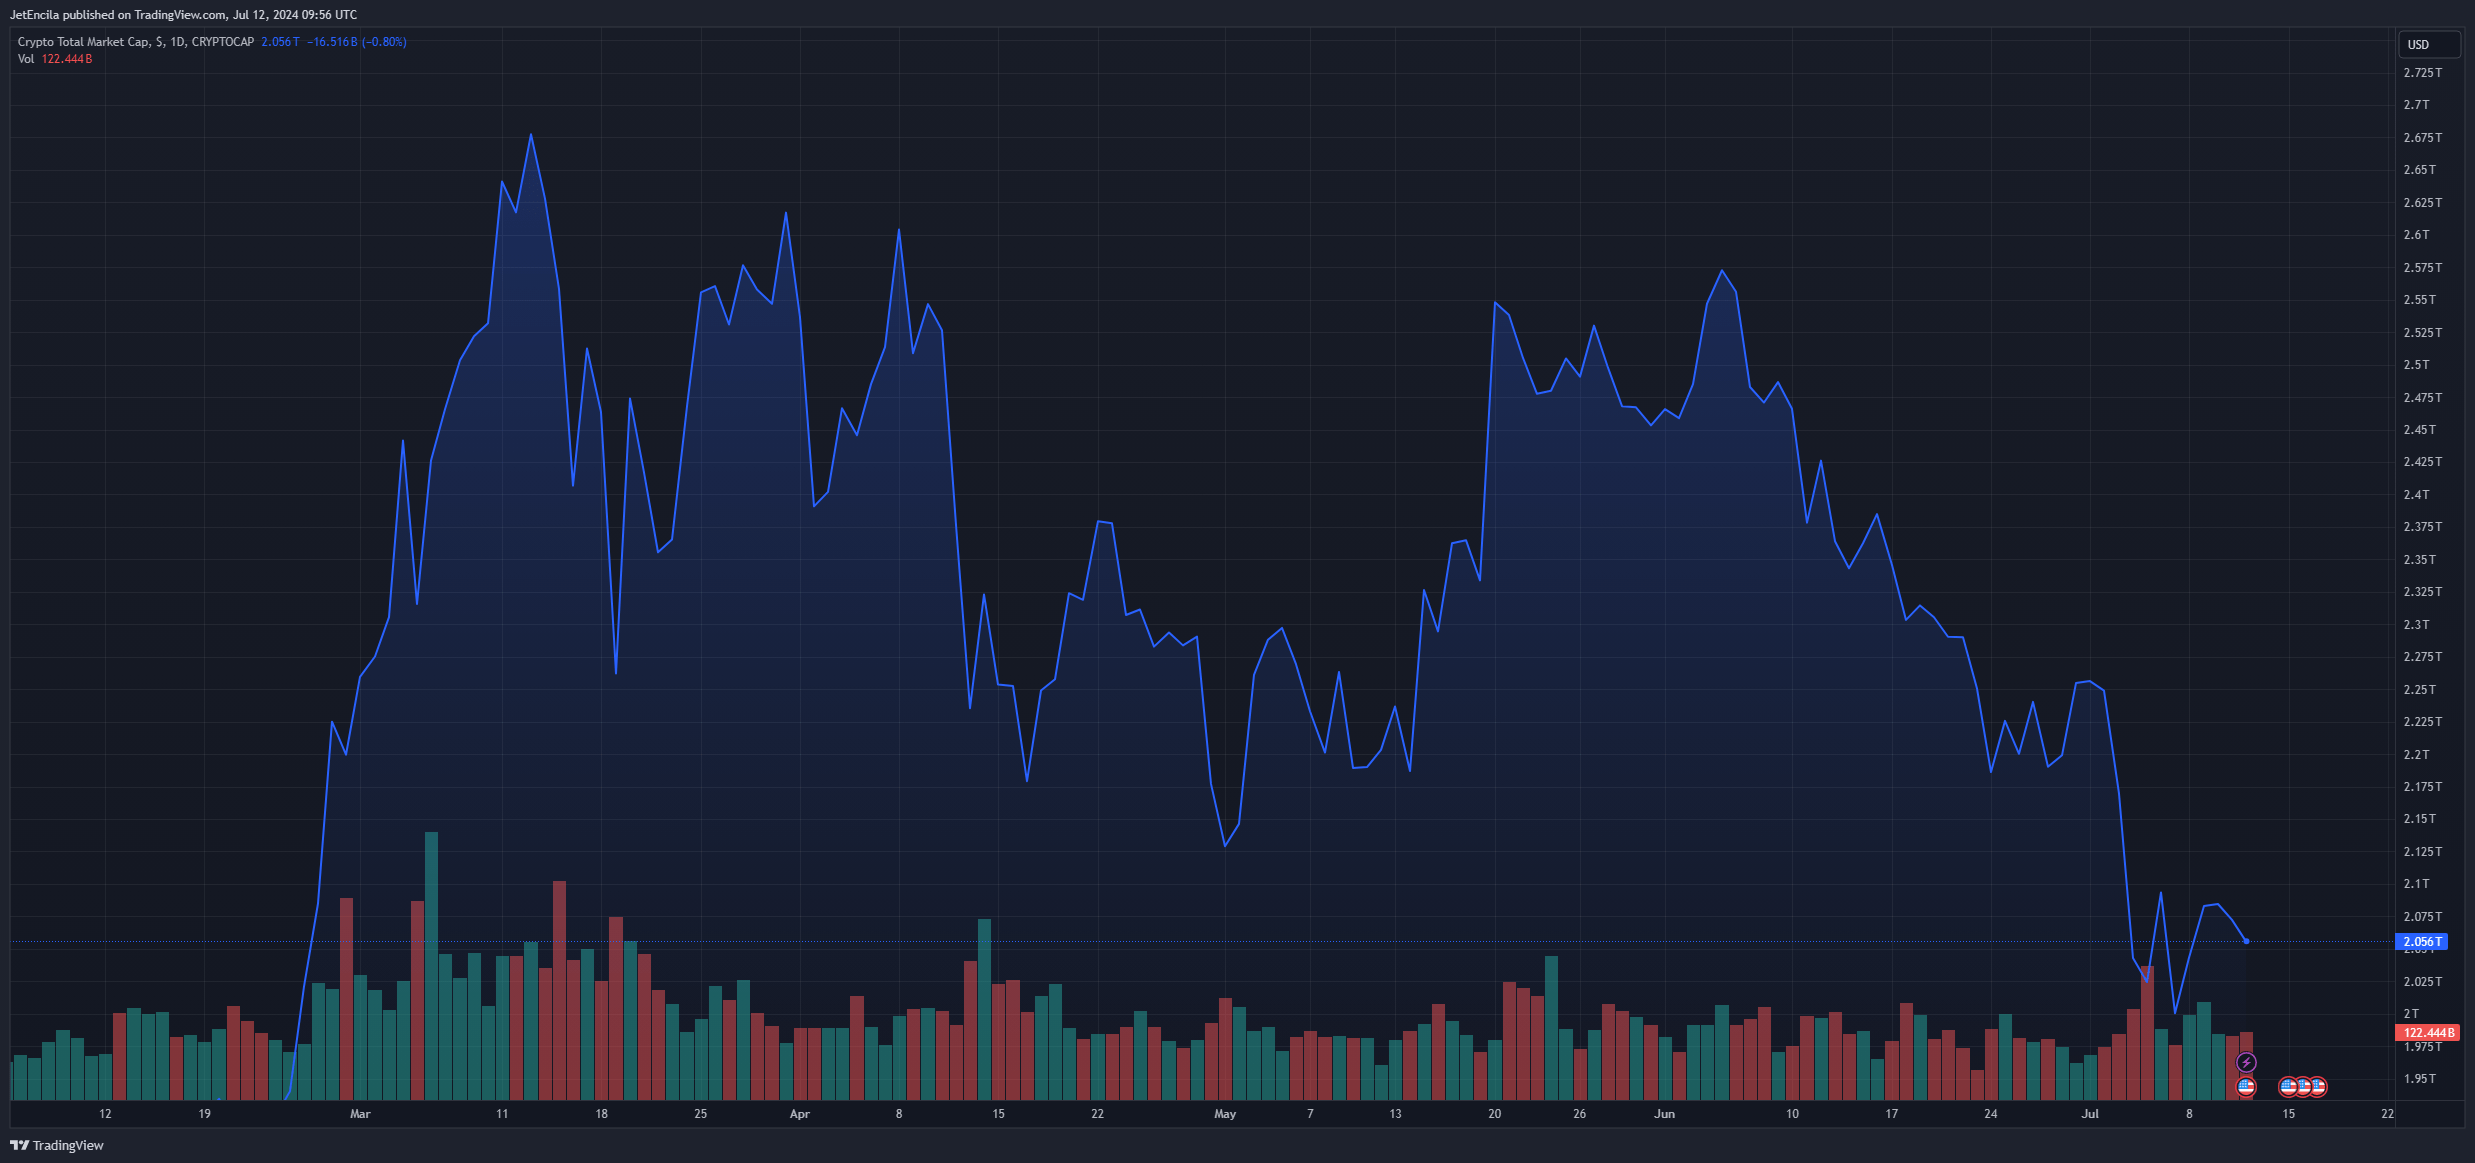Click the 2.725T price axis label
Image resolution: width=2475 pixels, height=1163 pixels.
tap(2423, 73)
